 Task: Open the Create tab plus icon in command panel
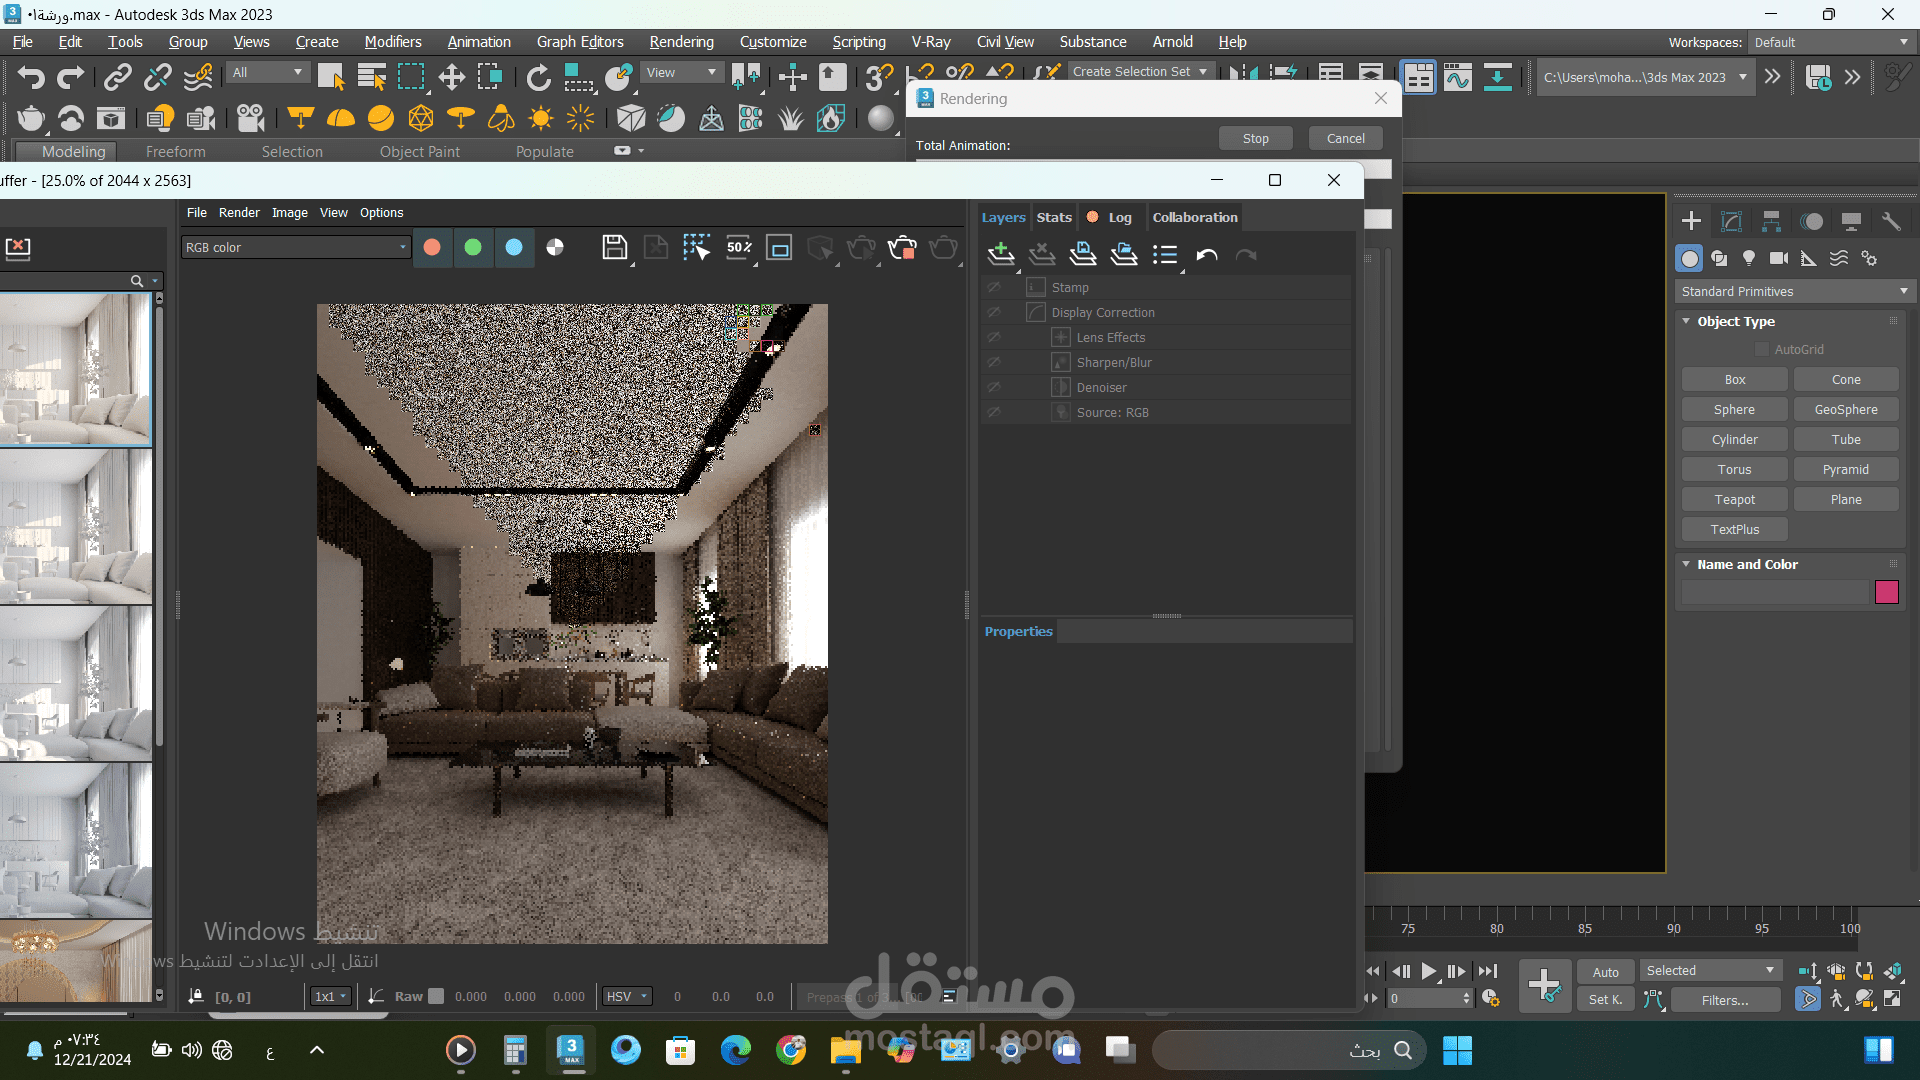pos(1691,221)
